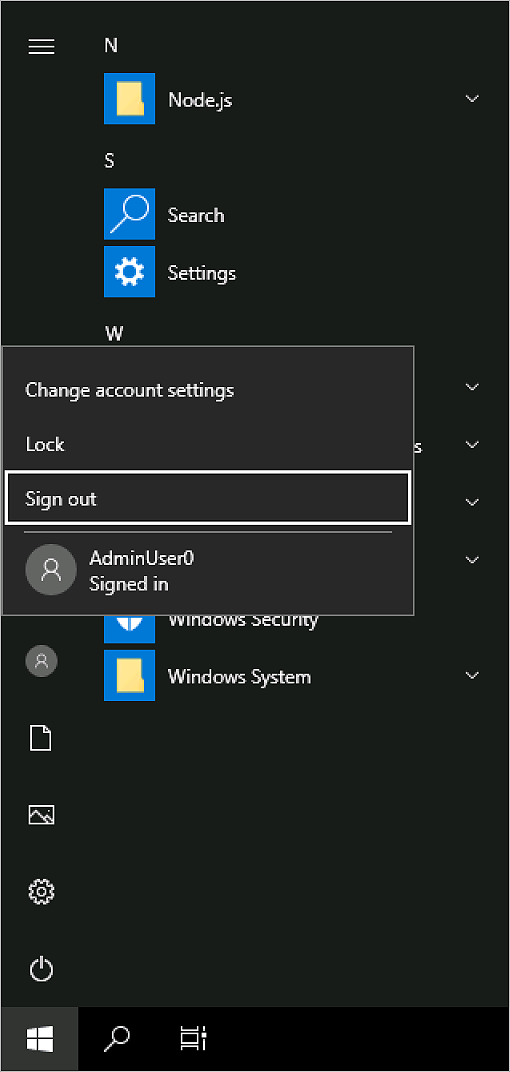Click the Settings gear in sidebar

[41, 892]
